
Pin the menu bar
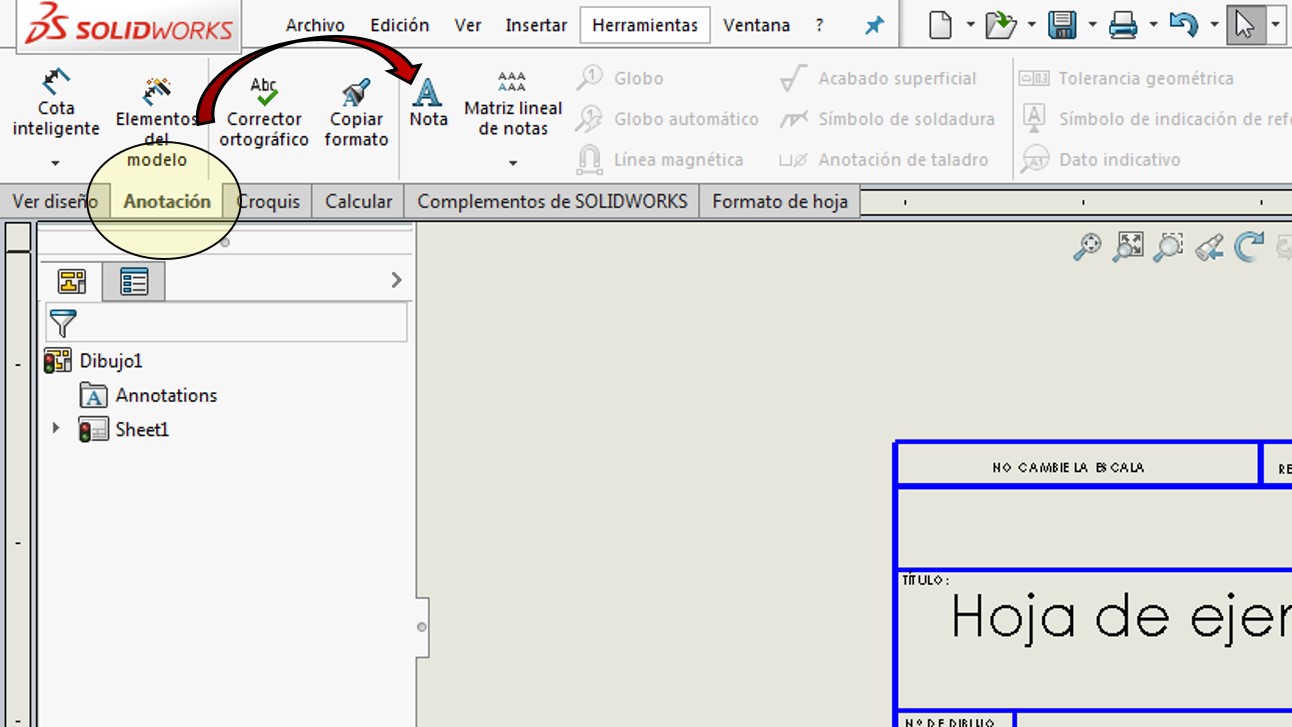[875, 26]
